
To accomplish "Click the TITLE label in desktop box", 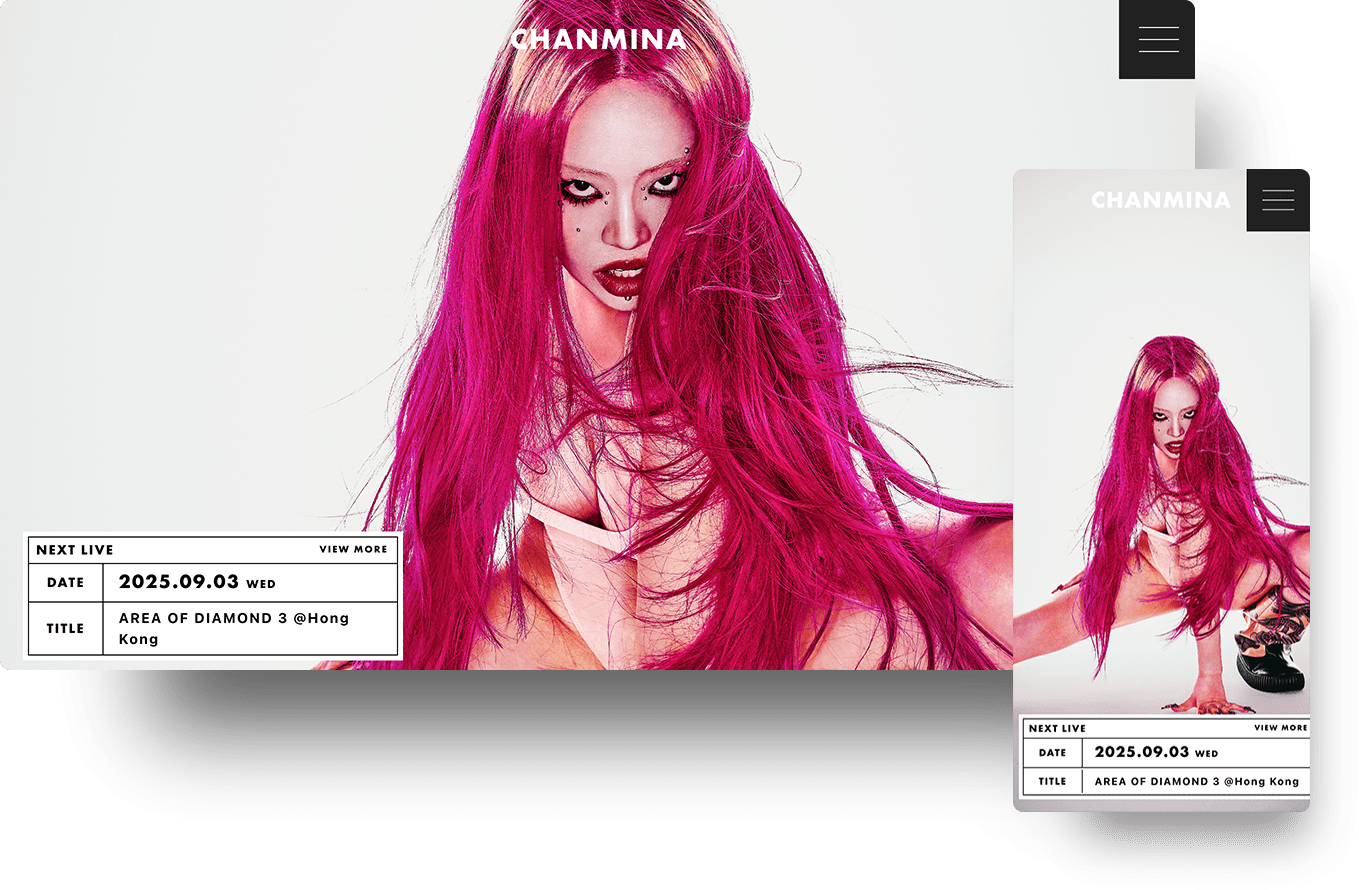I will 66,628.
